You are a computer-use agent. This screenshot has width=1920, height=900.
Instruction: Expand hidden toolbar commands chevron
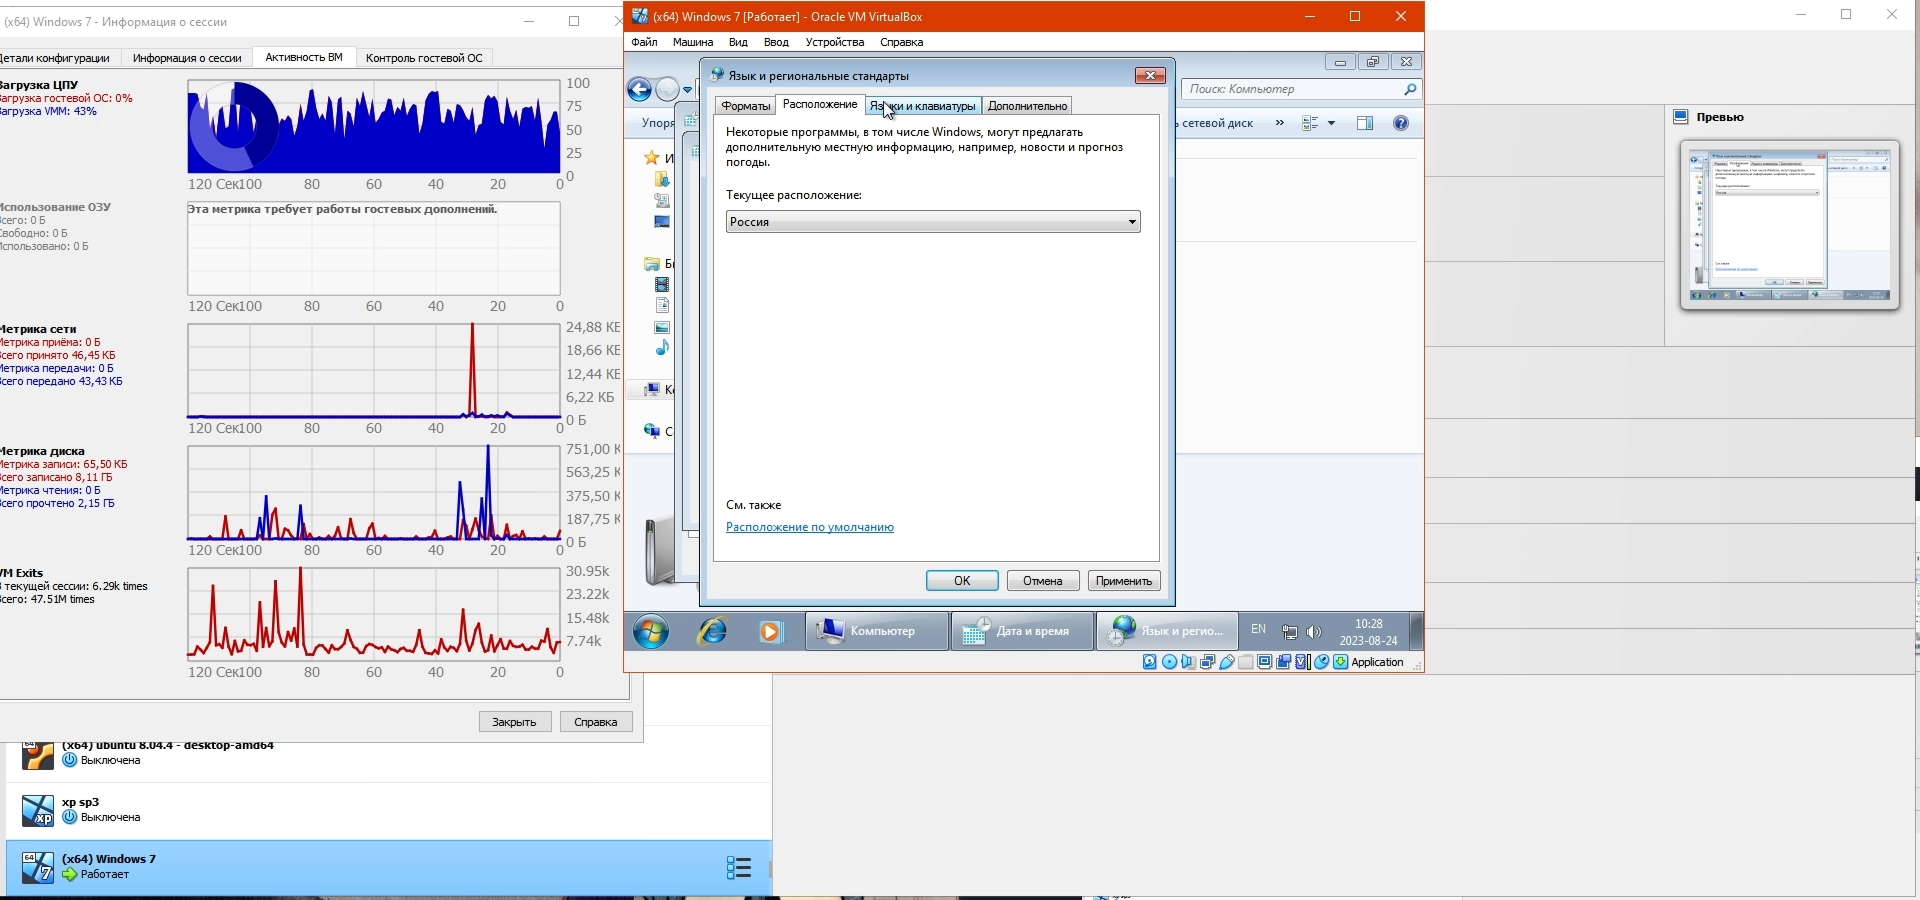[x=1280, y=123]
